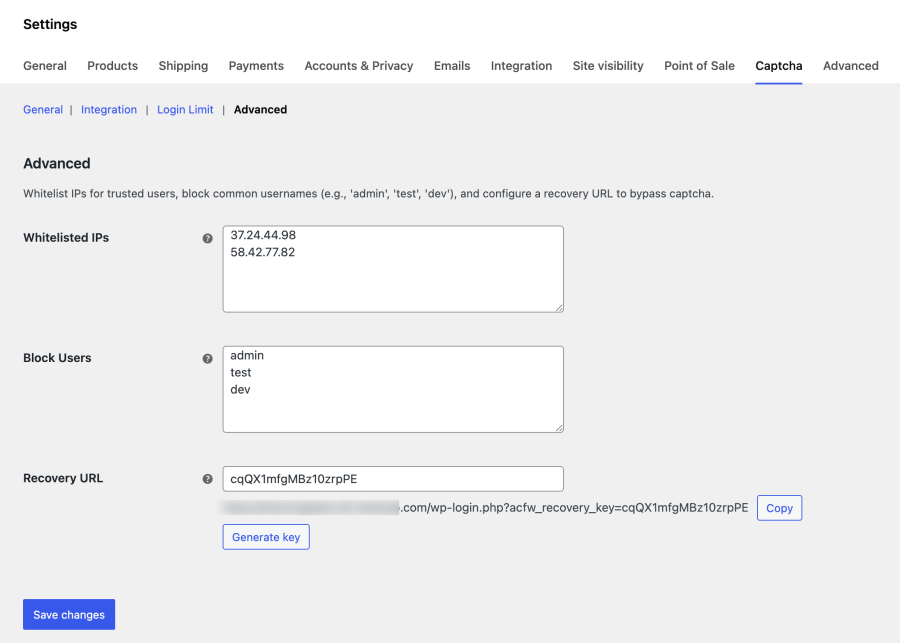Open General captcha sub-section link
Image resolution: width=900 pixels, height=643 pixels.
pyautogui.click(x=43, y=110)
